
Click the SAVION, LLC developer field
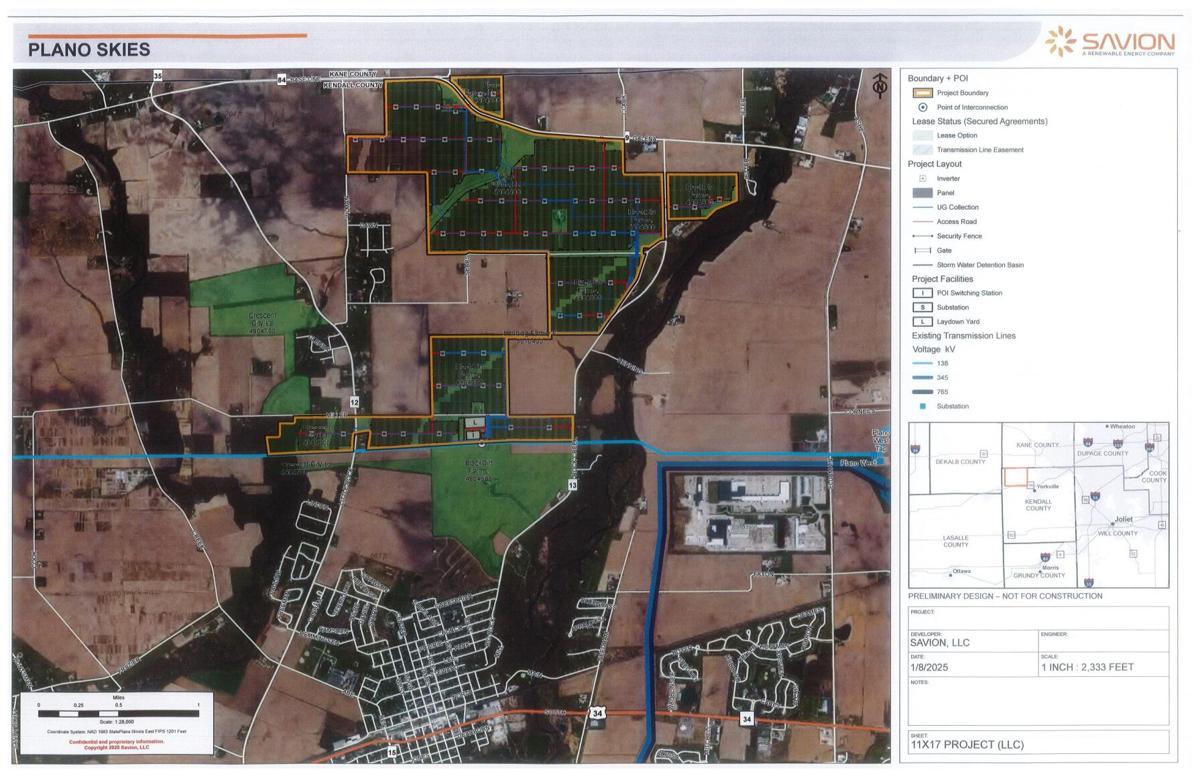pos(973,640)
